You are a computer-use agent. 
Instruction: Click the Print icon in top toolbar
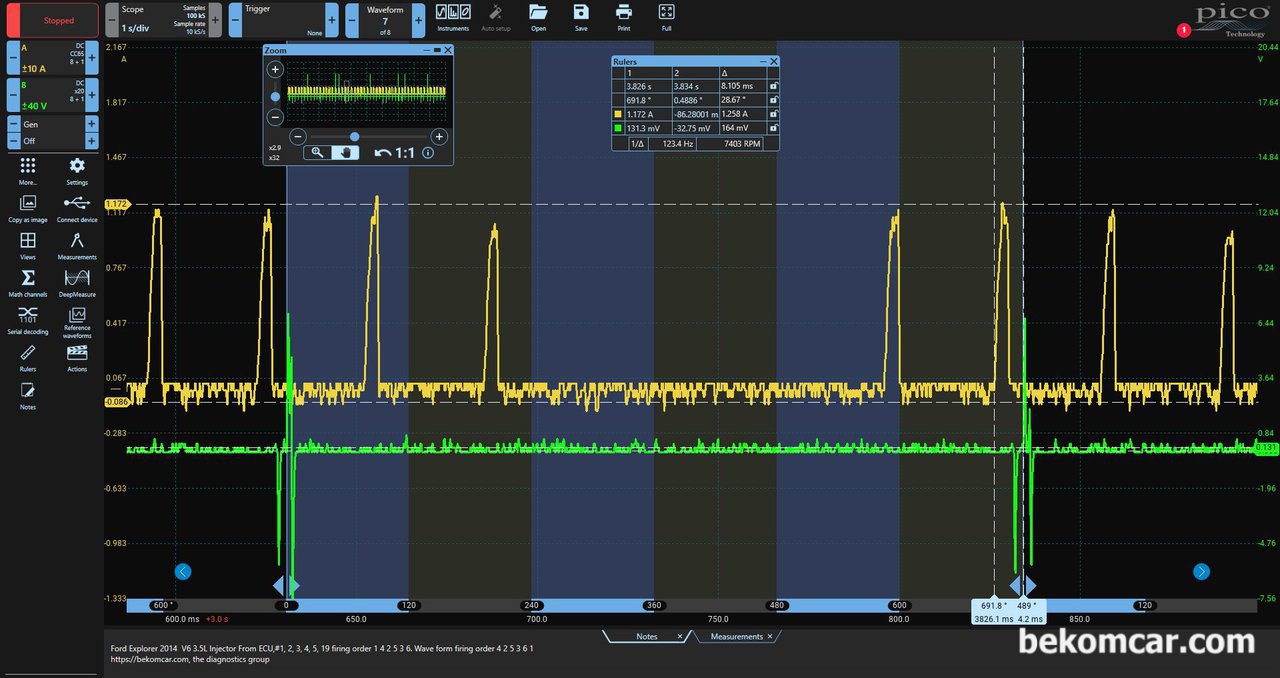[x=624, y=16]
